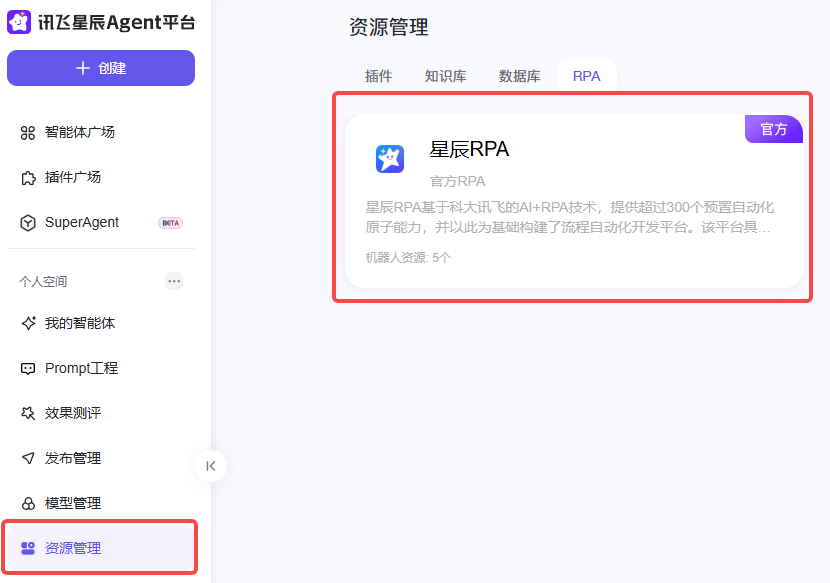Open 资源管理 in the sidebar
This screenshot has height=583, width=830.
(73, 548)
